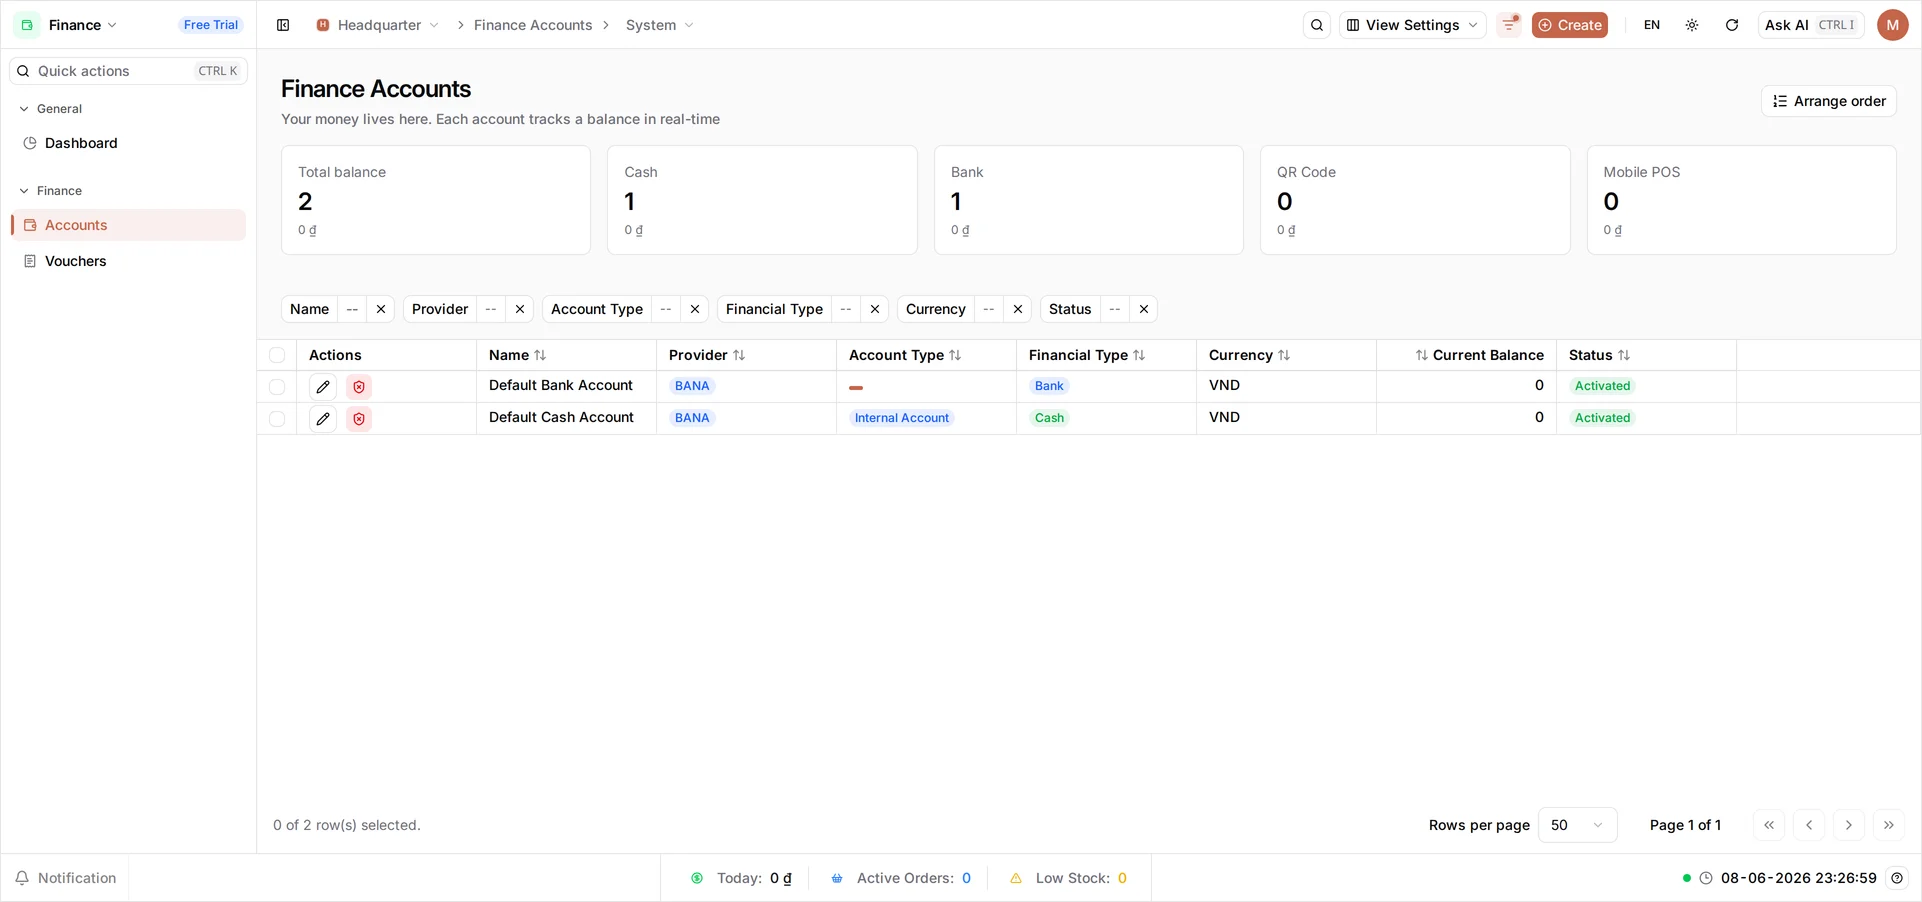This screenshot has height=902, width=1922.
Task: Sort by the Currency column
Action: tap(1249, 355)
